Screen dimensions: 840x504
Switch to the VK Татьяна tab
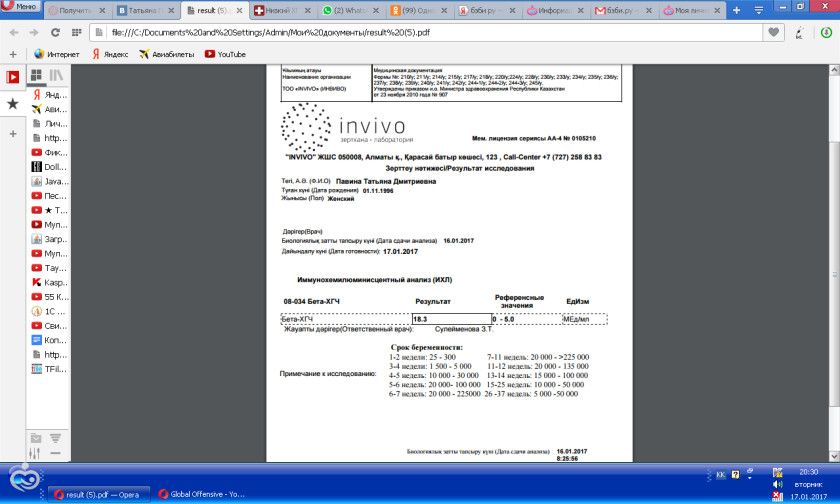coord(146,10)
